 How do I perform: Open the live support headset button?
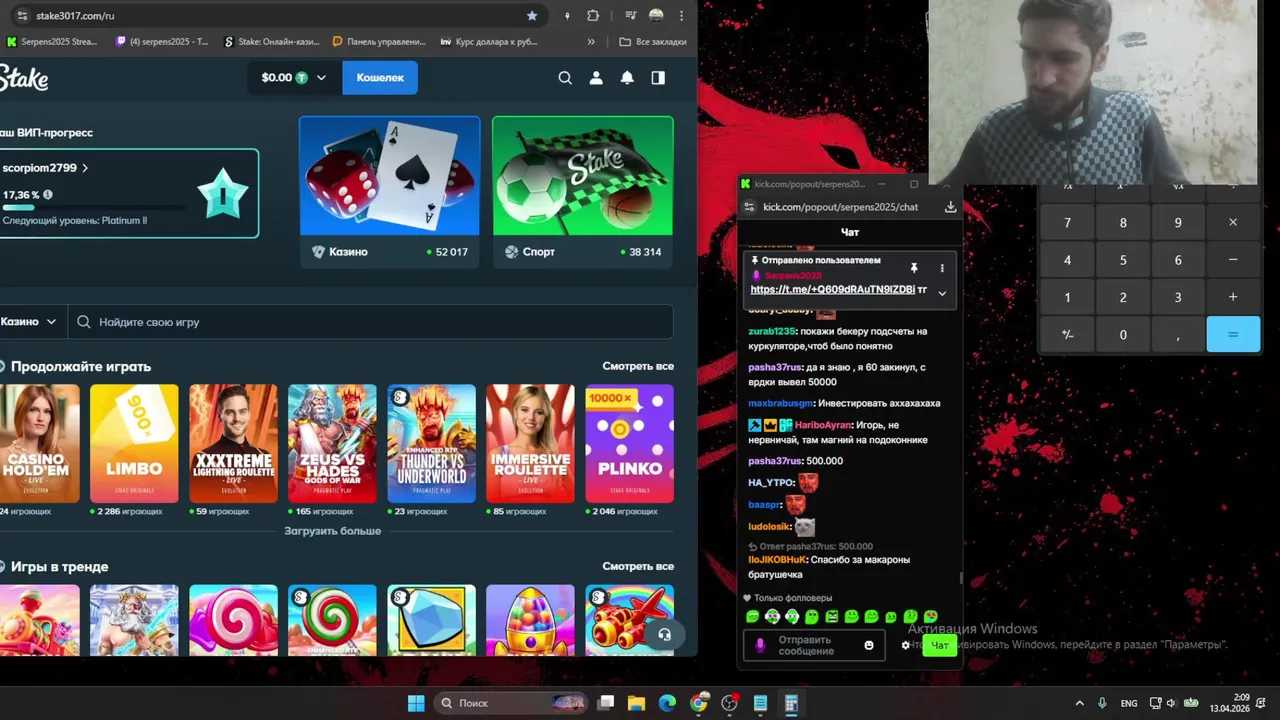[x=664, y=634]
